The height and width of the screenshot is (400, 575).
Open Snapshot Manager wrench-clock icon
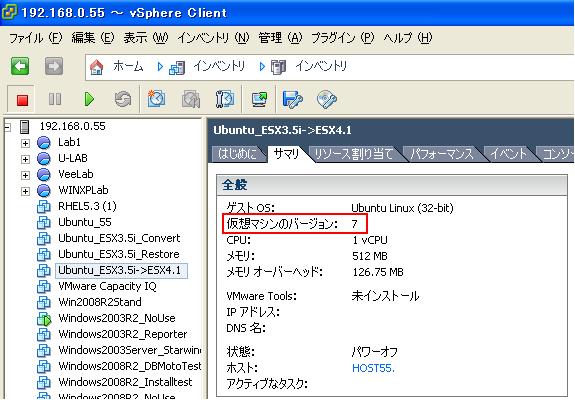[x=225, y=99]
